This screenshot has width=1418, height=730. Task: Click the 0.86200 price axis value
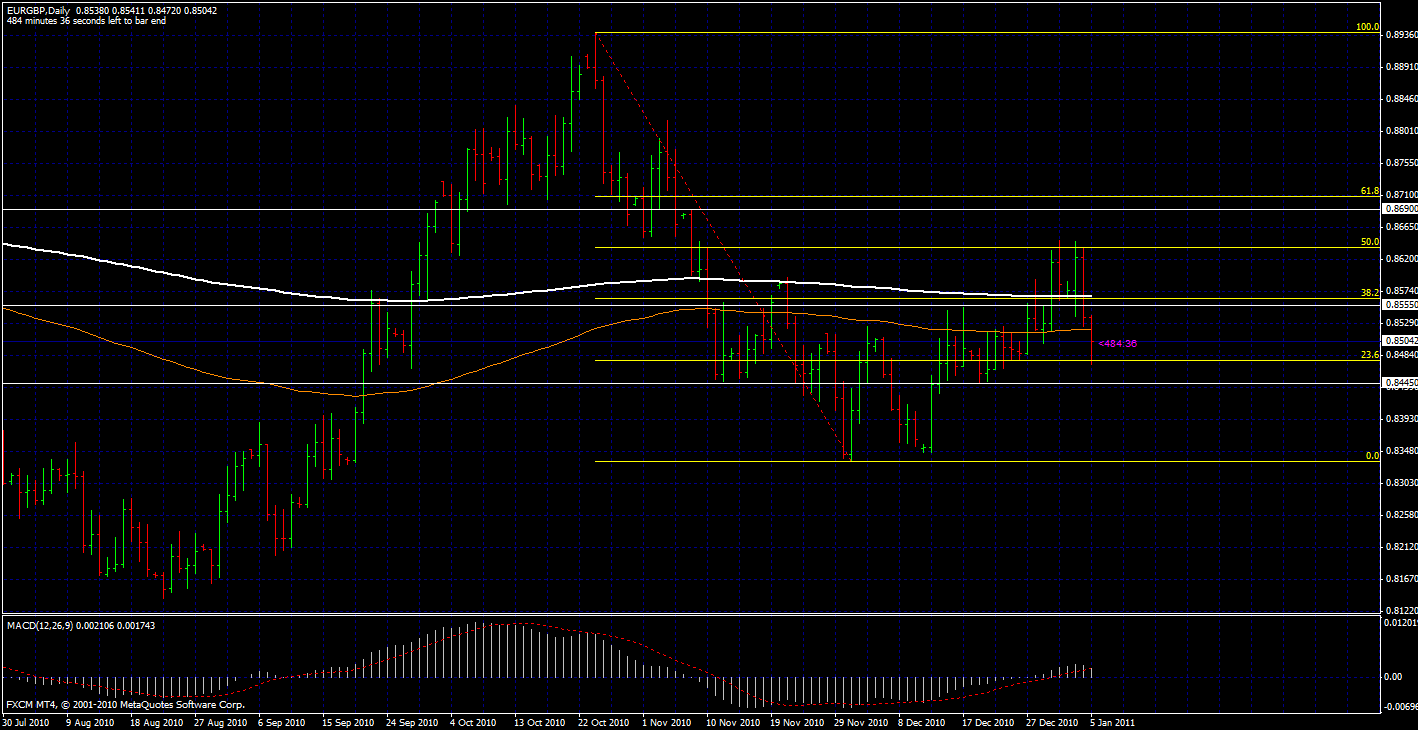point(1401,259)
